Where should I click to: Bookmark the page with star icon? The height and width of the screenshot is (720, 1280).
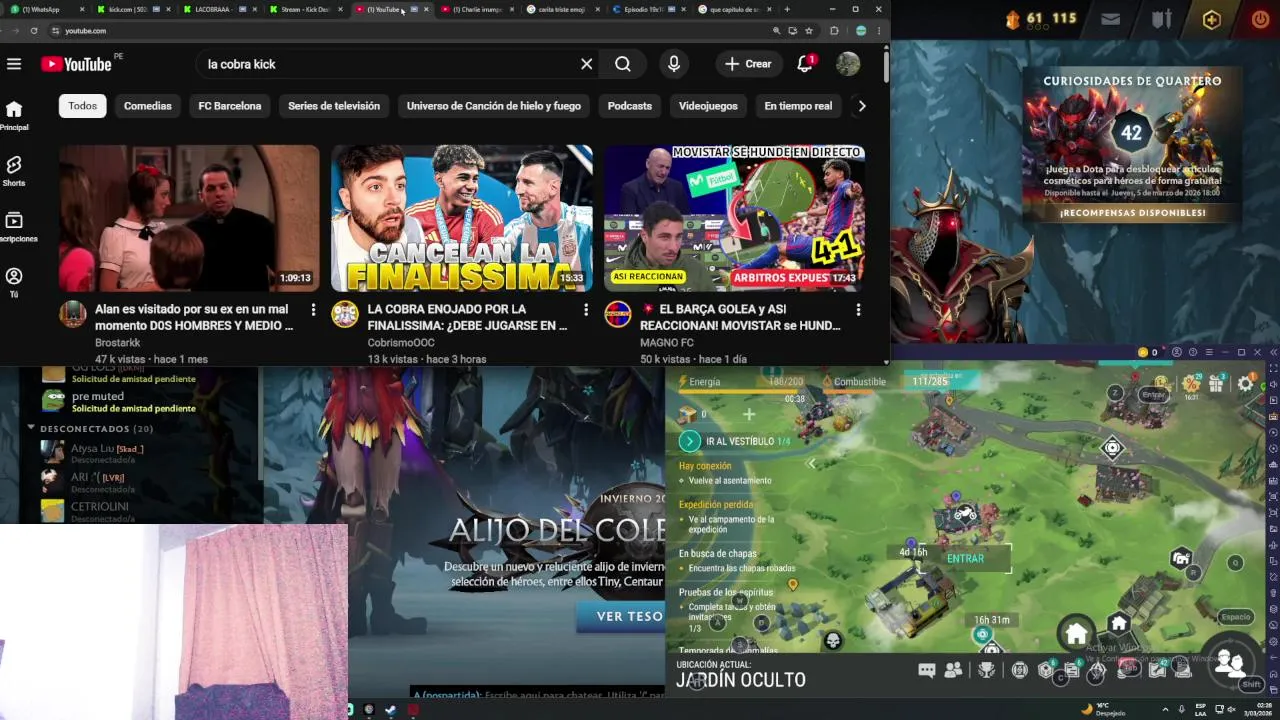(809, 31)
